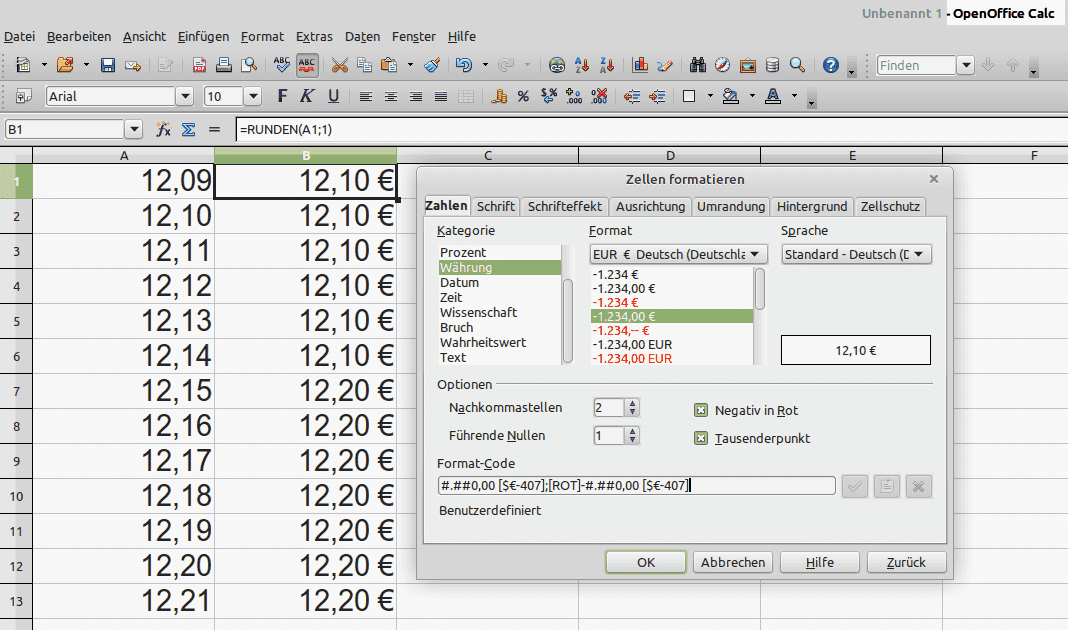Viewport: 1068px width, 630px height.
Task: Expand the Sprache language dropdown
Action: tap(856, 254)
